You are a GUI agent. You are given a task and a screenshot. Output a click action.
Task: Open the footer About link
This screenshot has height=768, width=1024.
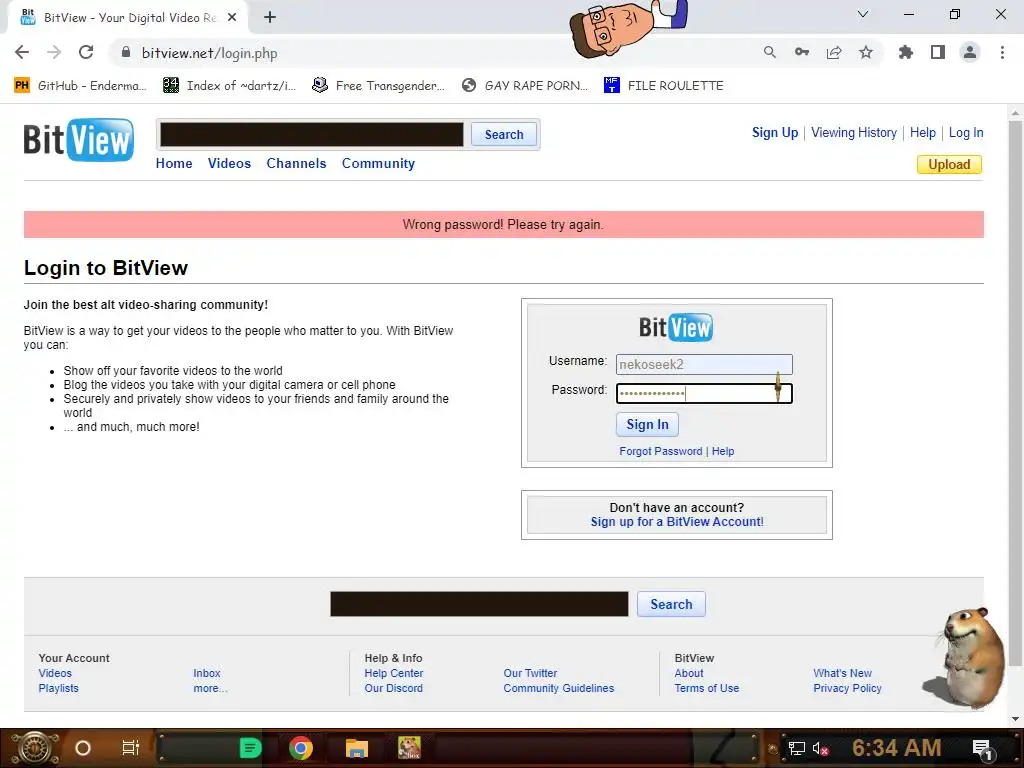point(689,673)
